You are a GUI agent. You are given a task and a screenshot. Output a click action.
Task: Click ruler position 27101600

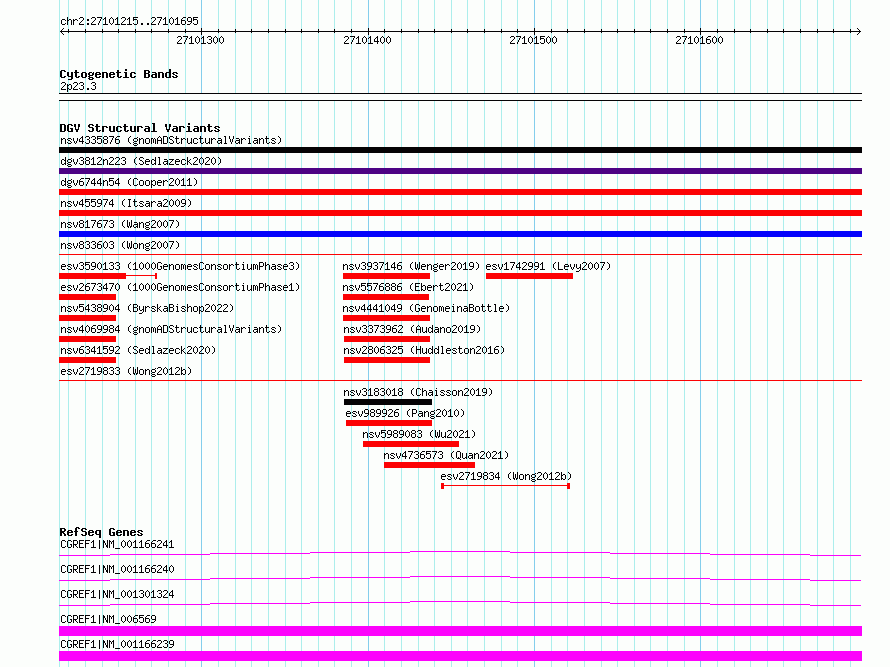pos(699,40)
